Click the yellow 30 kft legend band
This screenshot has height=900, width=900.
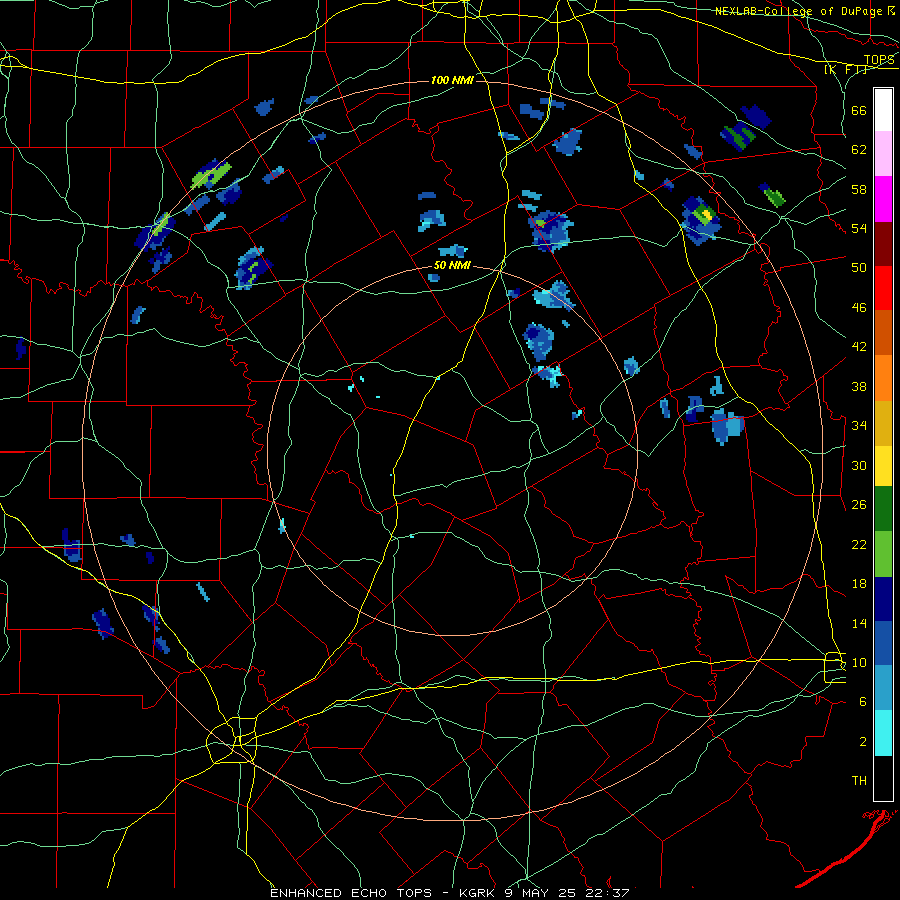[x=883, y=465]
